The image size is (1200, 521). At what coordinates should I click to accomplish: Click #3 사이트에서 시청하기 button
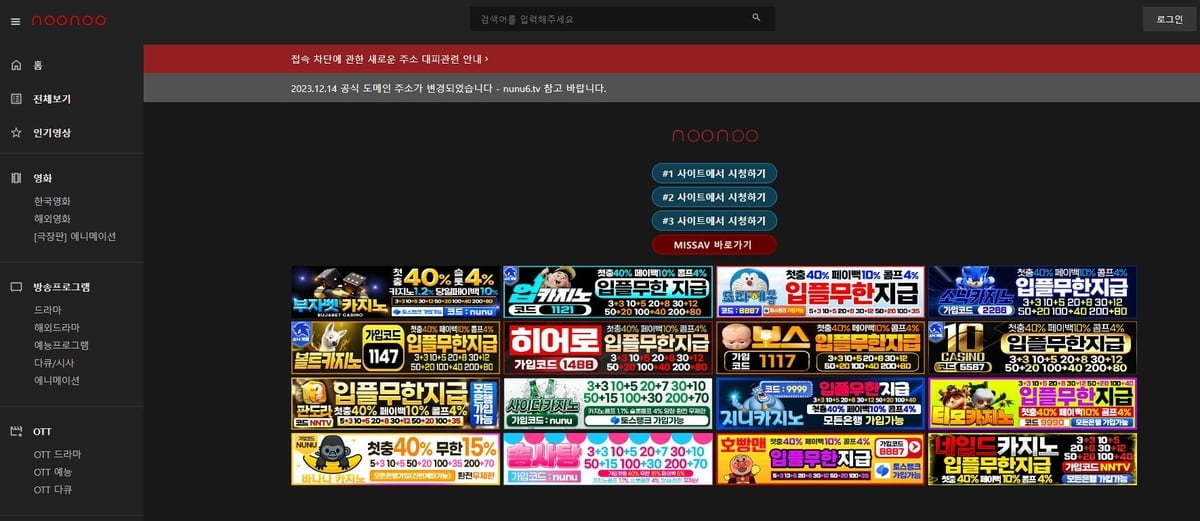[714, 221]
